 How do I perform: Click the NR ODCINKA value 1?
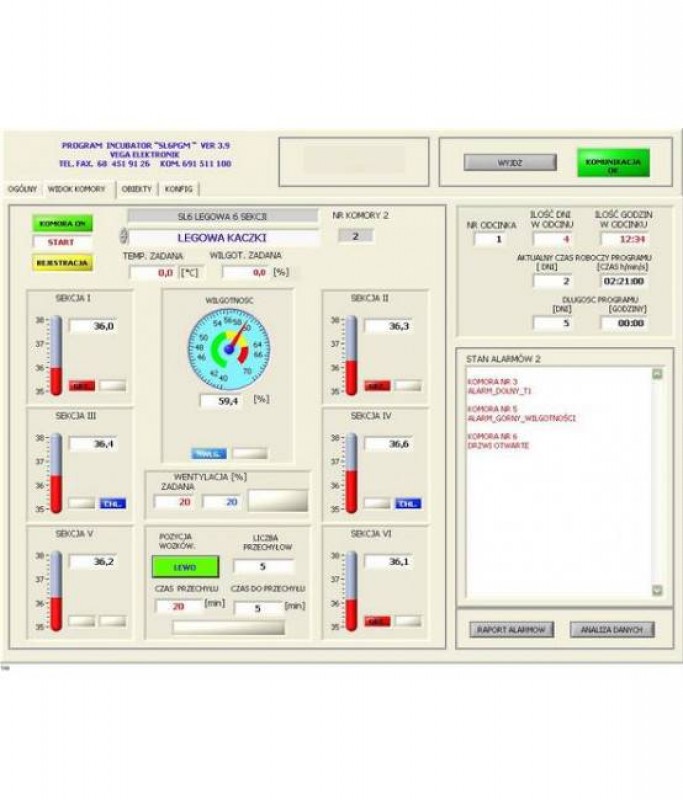point(492,239)
